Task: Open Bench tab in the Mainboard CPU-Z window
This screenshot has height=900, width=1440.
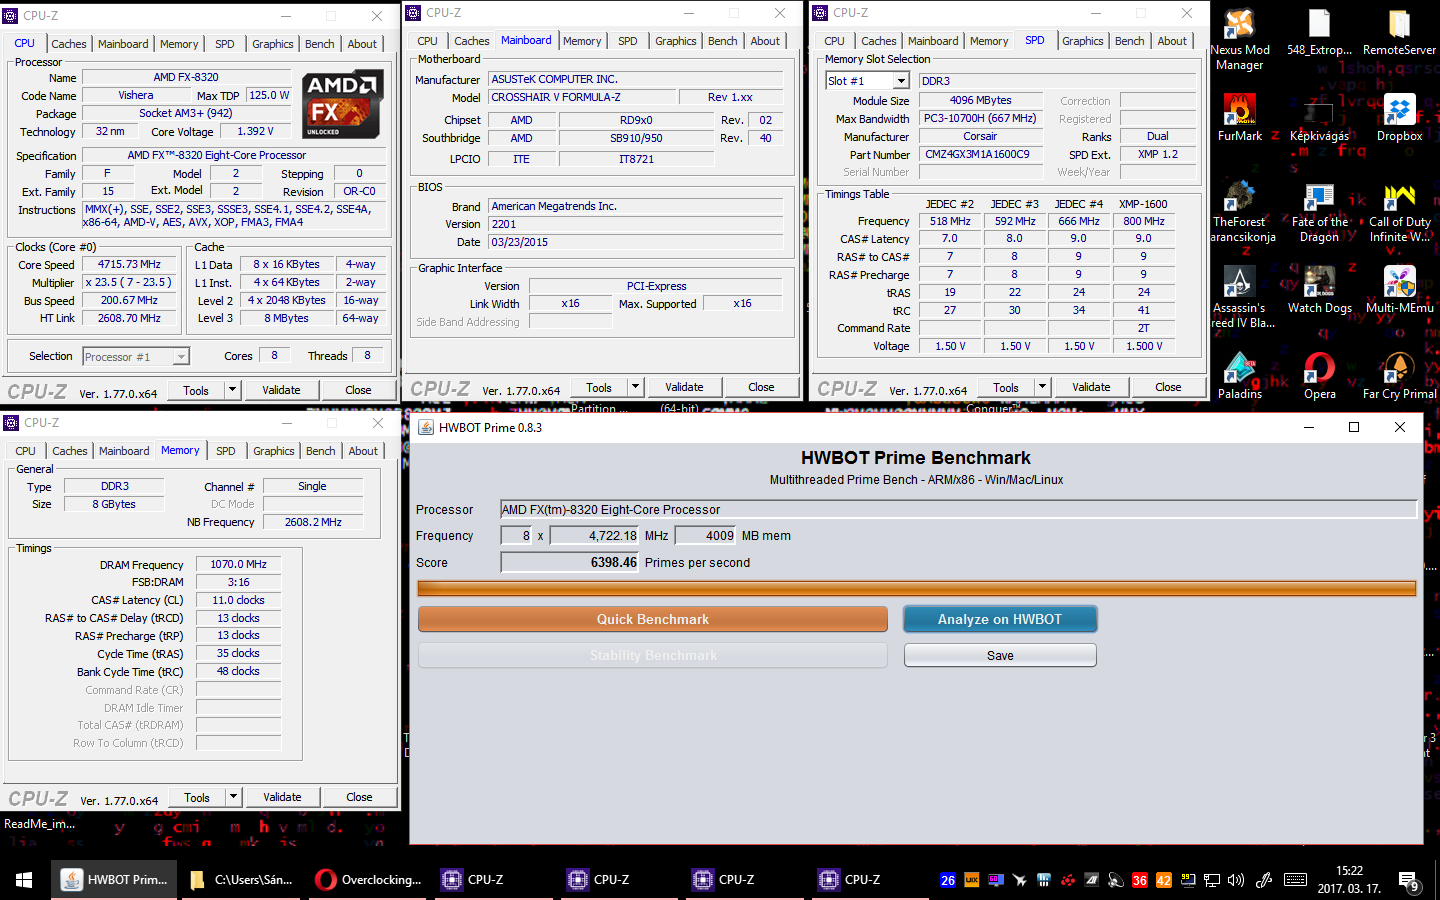Action: pos(722,41)
